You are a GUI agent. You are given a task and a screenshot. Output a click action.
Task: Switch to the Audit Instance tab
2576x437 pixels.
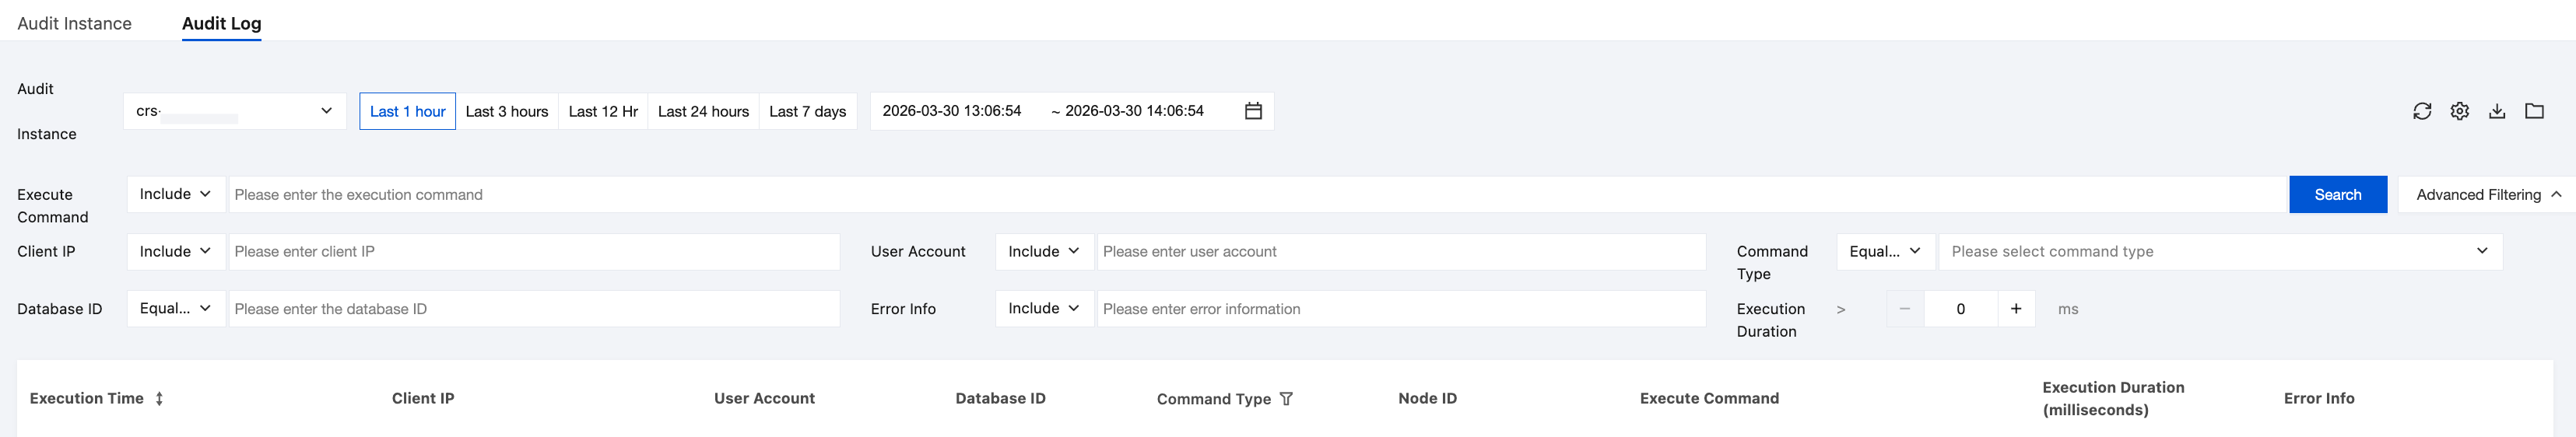pos(74,23)
